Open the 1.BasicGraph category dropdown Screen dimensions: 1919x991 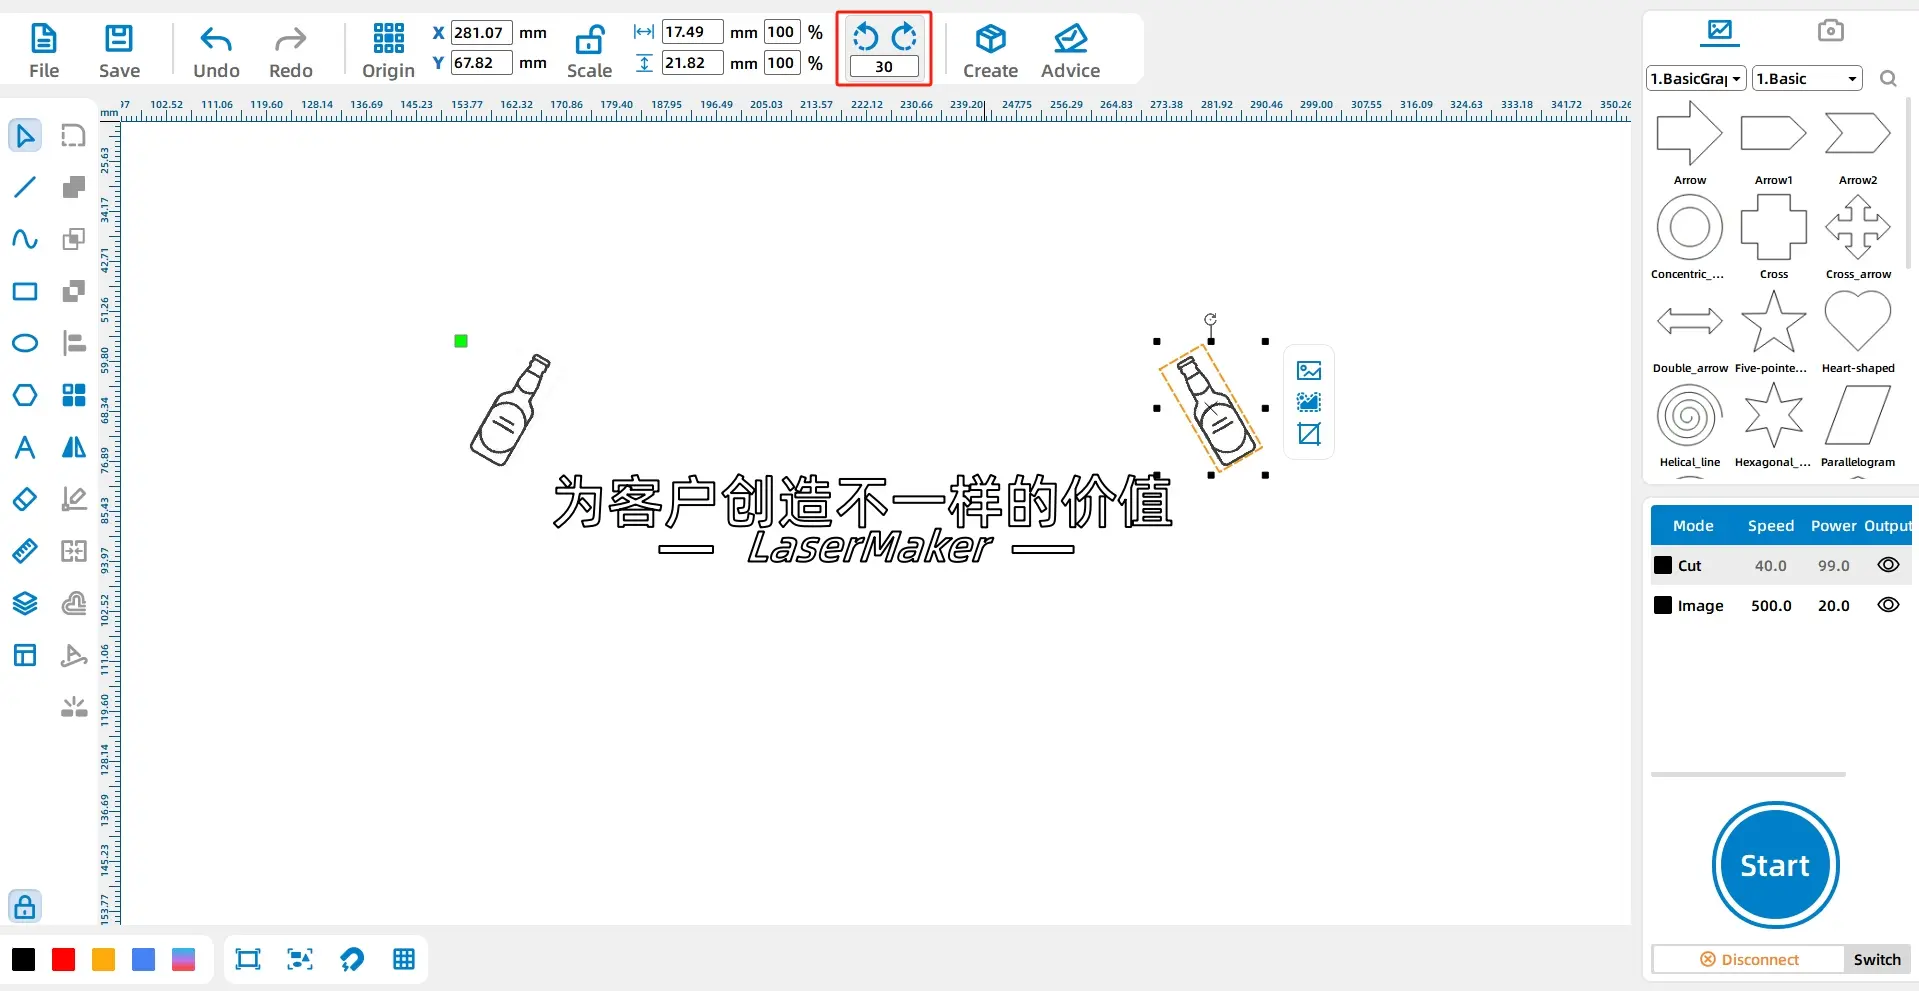1696,79
